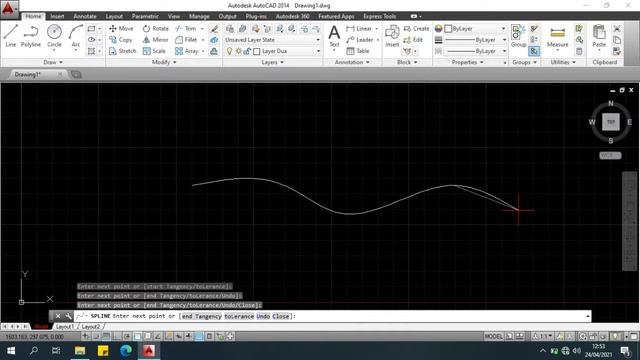Activate the Arc tool
This screenshot has height=360, width=640.
tap(76, 36)
